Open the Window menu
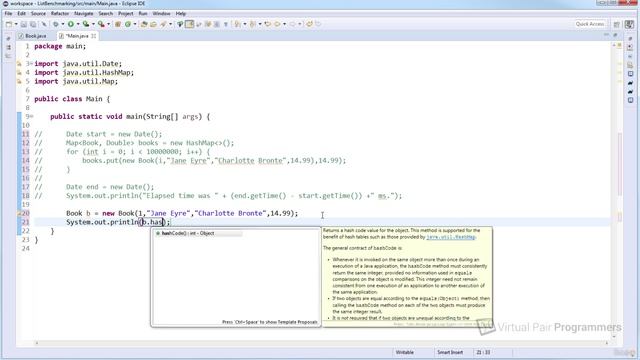The image size is (640, 360). tap(161, 13)
